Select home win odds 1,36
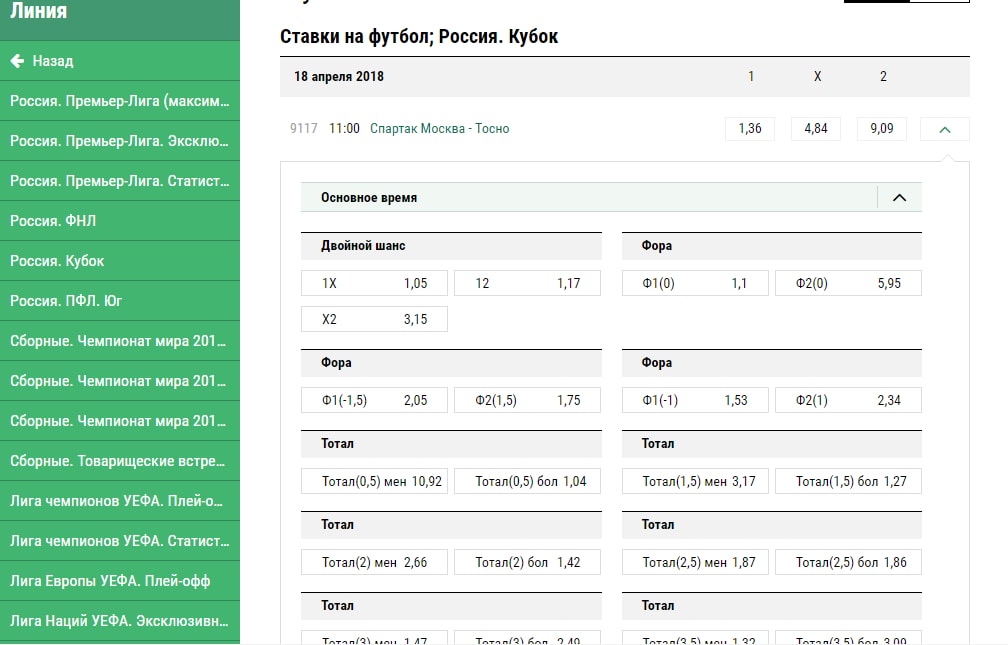Image resolution: width=1008 pixels, height=645 pixels. click(x=750, y=129)
